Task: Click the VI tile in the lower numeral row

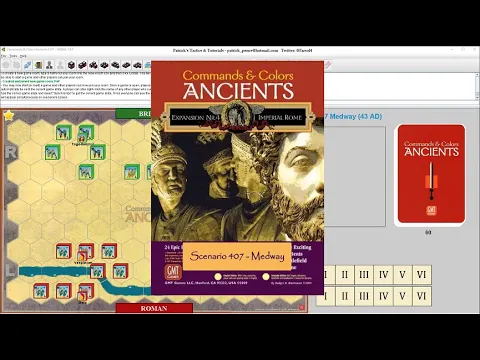Action: 422,296
